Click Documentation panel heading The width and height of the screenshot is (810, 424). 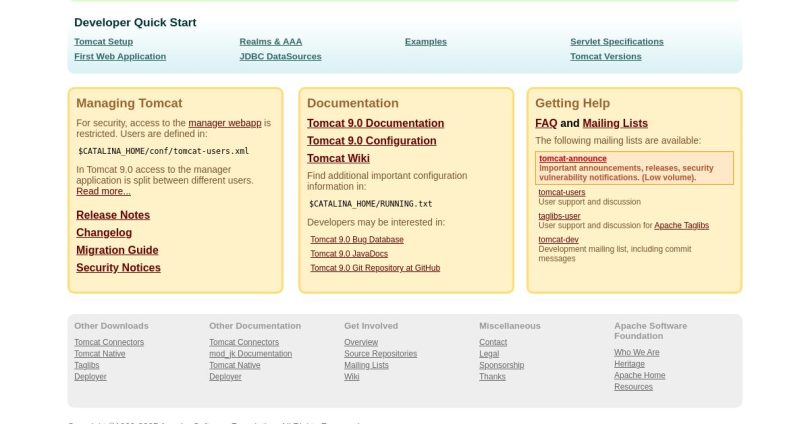click(353, 103)
